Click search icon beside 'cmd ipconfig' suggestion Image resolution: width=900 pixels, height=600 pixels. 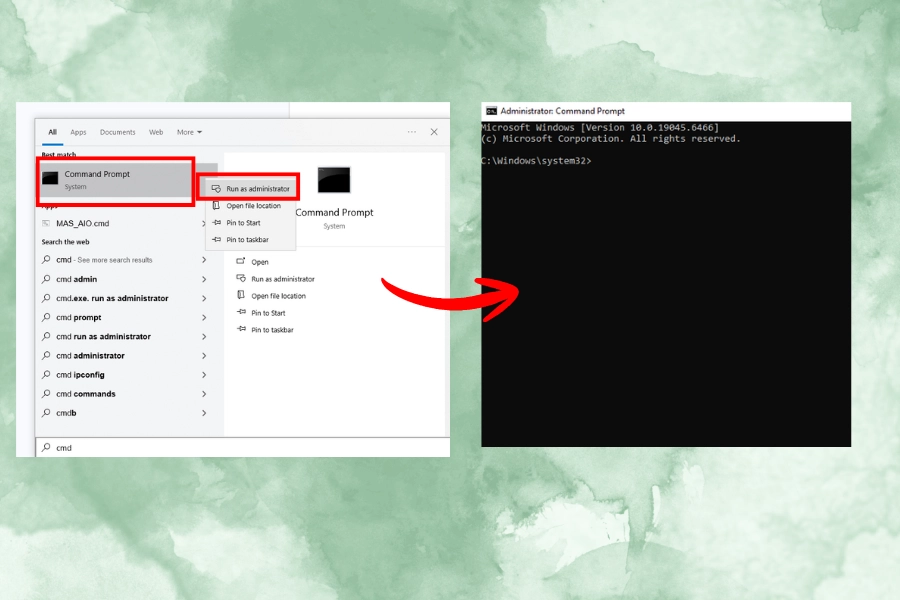point(46,375)
